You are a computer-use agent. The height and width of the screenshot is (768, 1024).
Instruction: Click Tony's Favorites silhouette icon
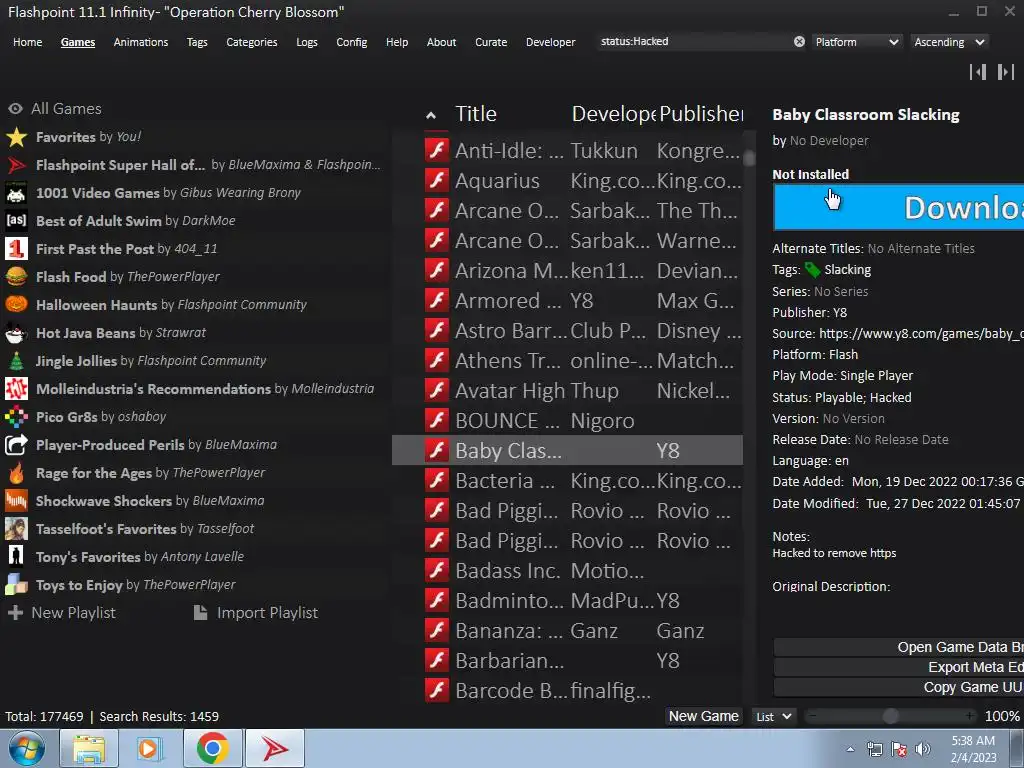(x=16, y=557)
